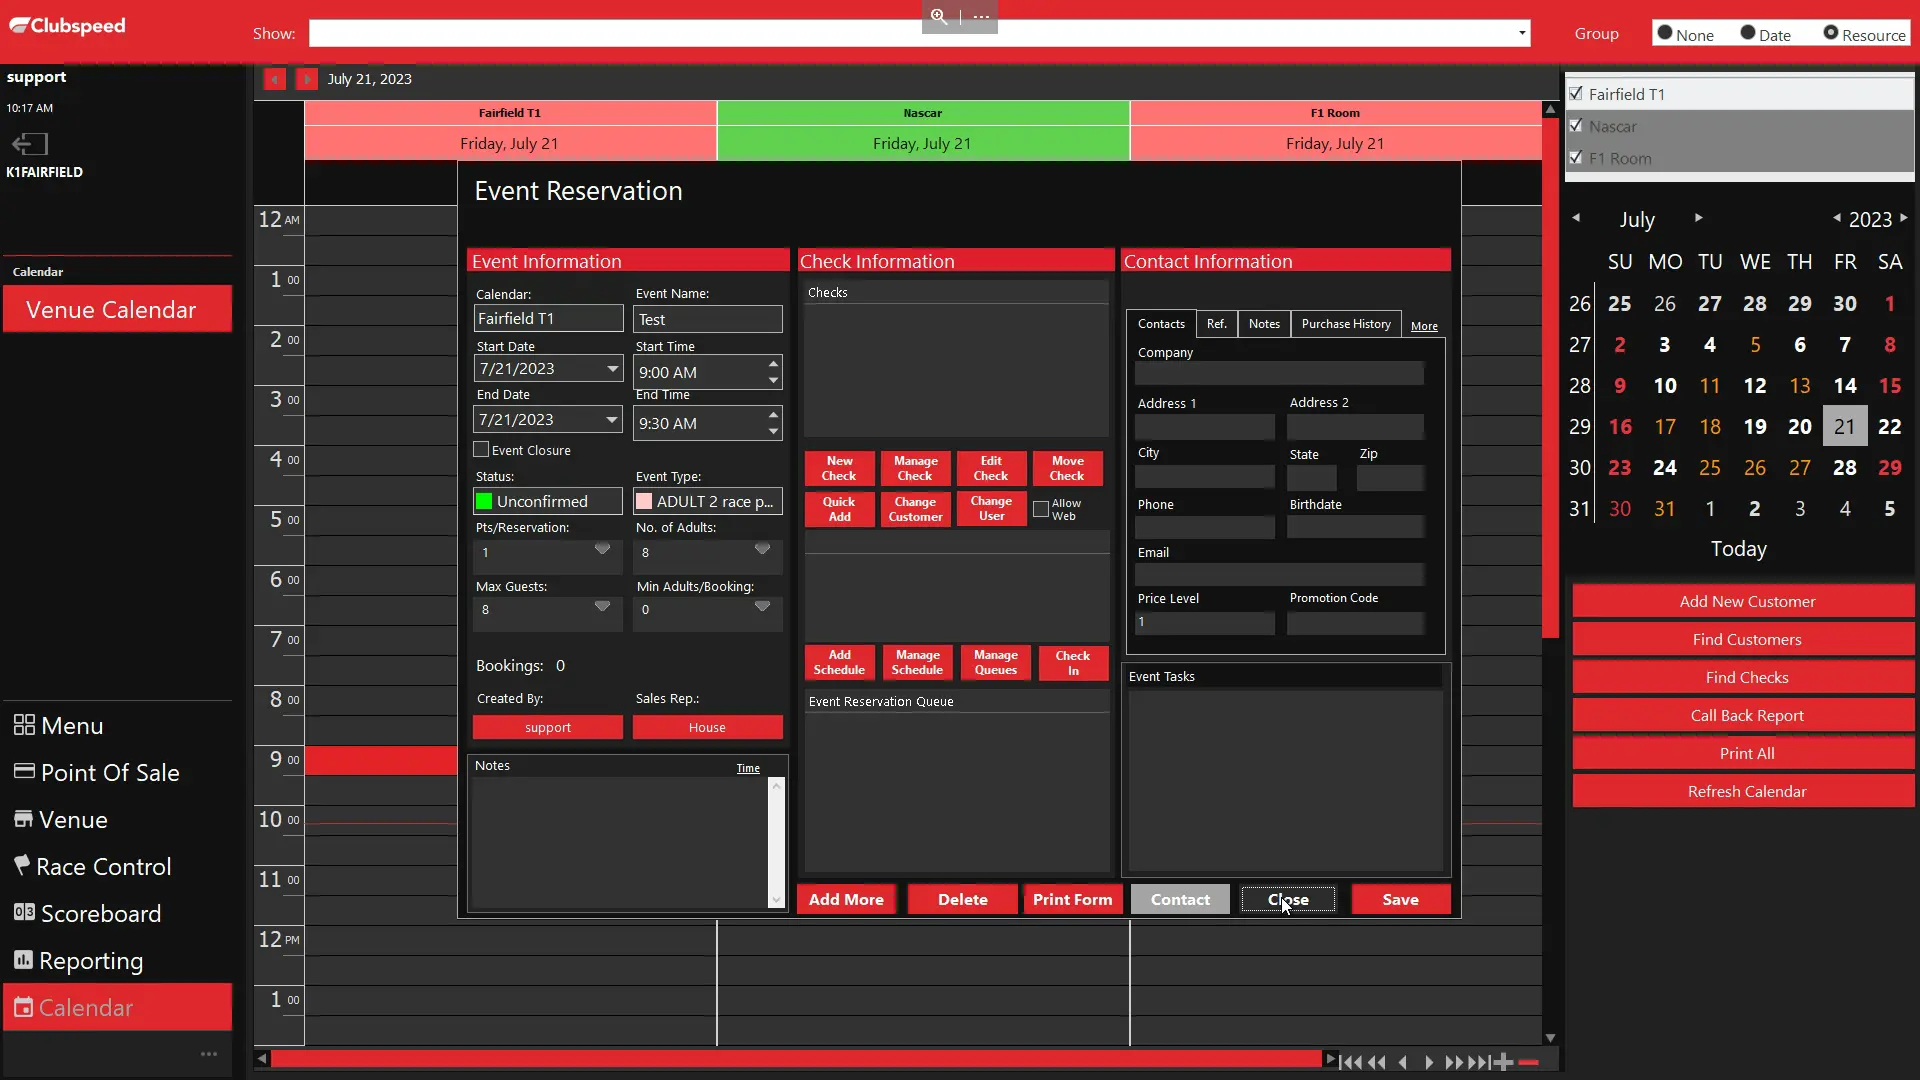
Task: Expand the No. of Adults dropdown
Action: tap(762, 549)
